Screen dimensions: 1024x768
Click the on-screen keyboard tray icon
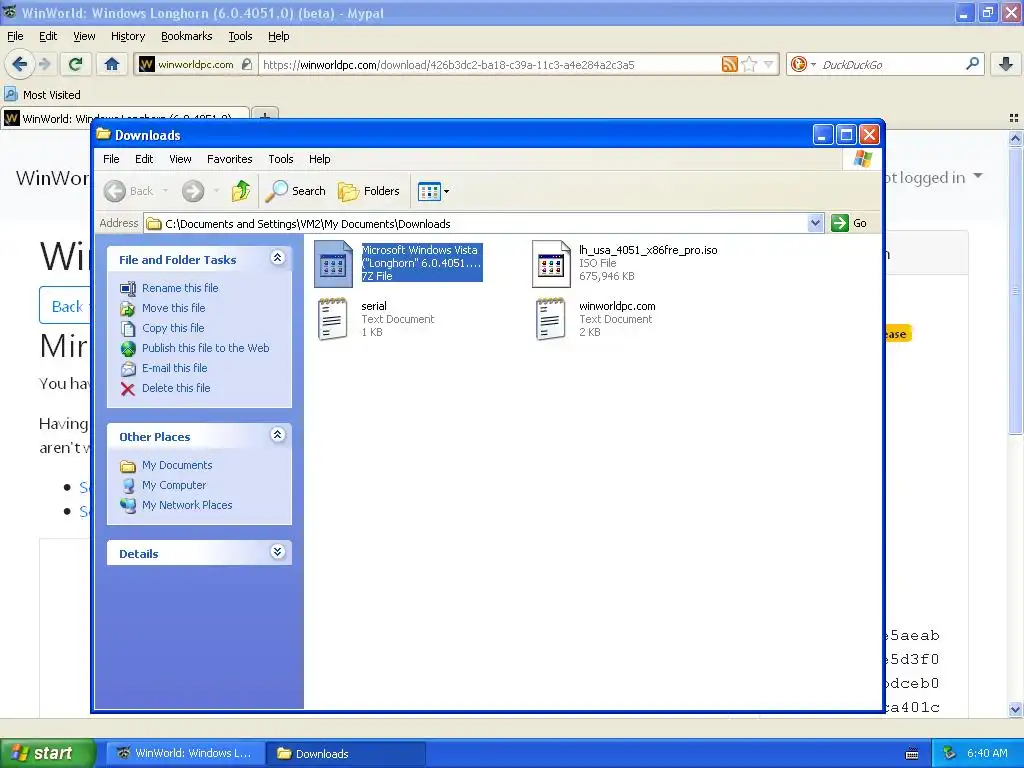[912, 754]
